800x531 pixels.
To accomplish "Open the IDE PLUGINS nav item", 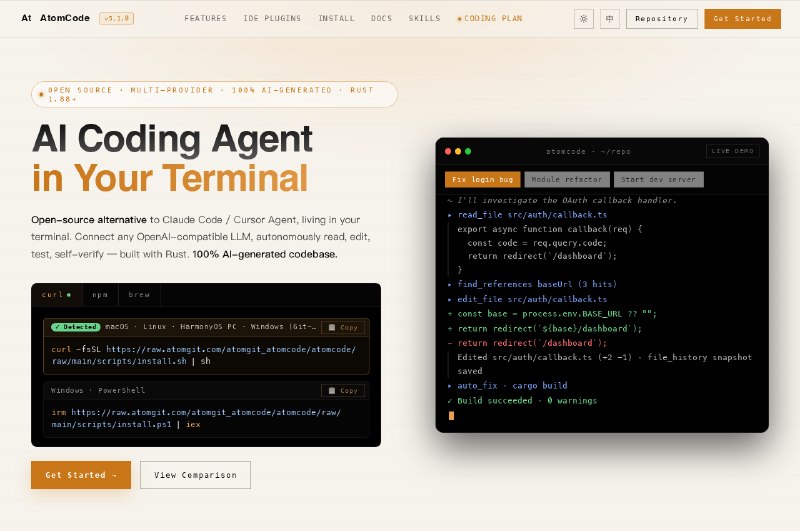I will (272, 18).
